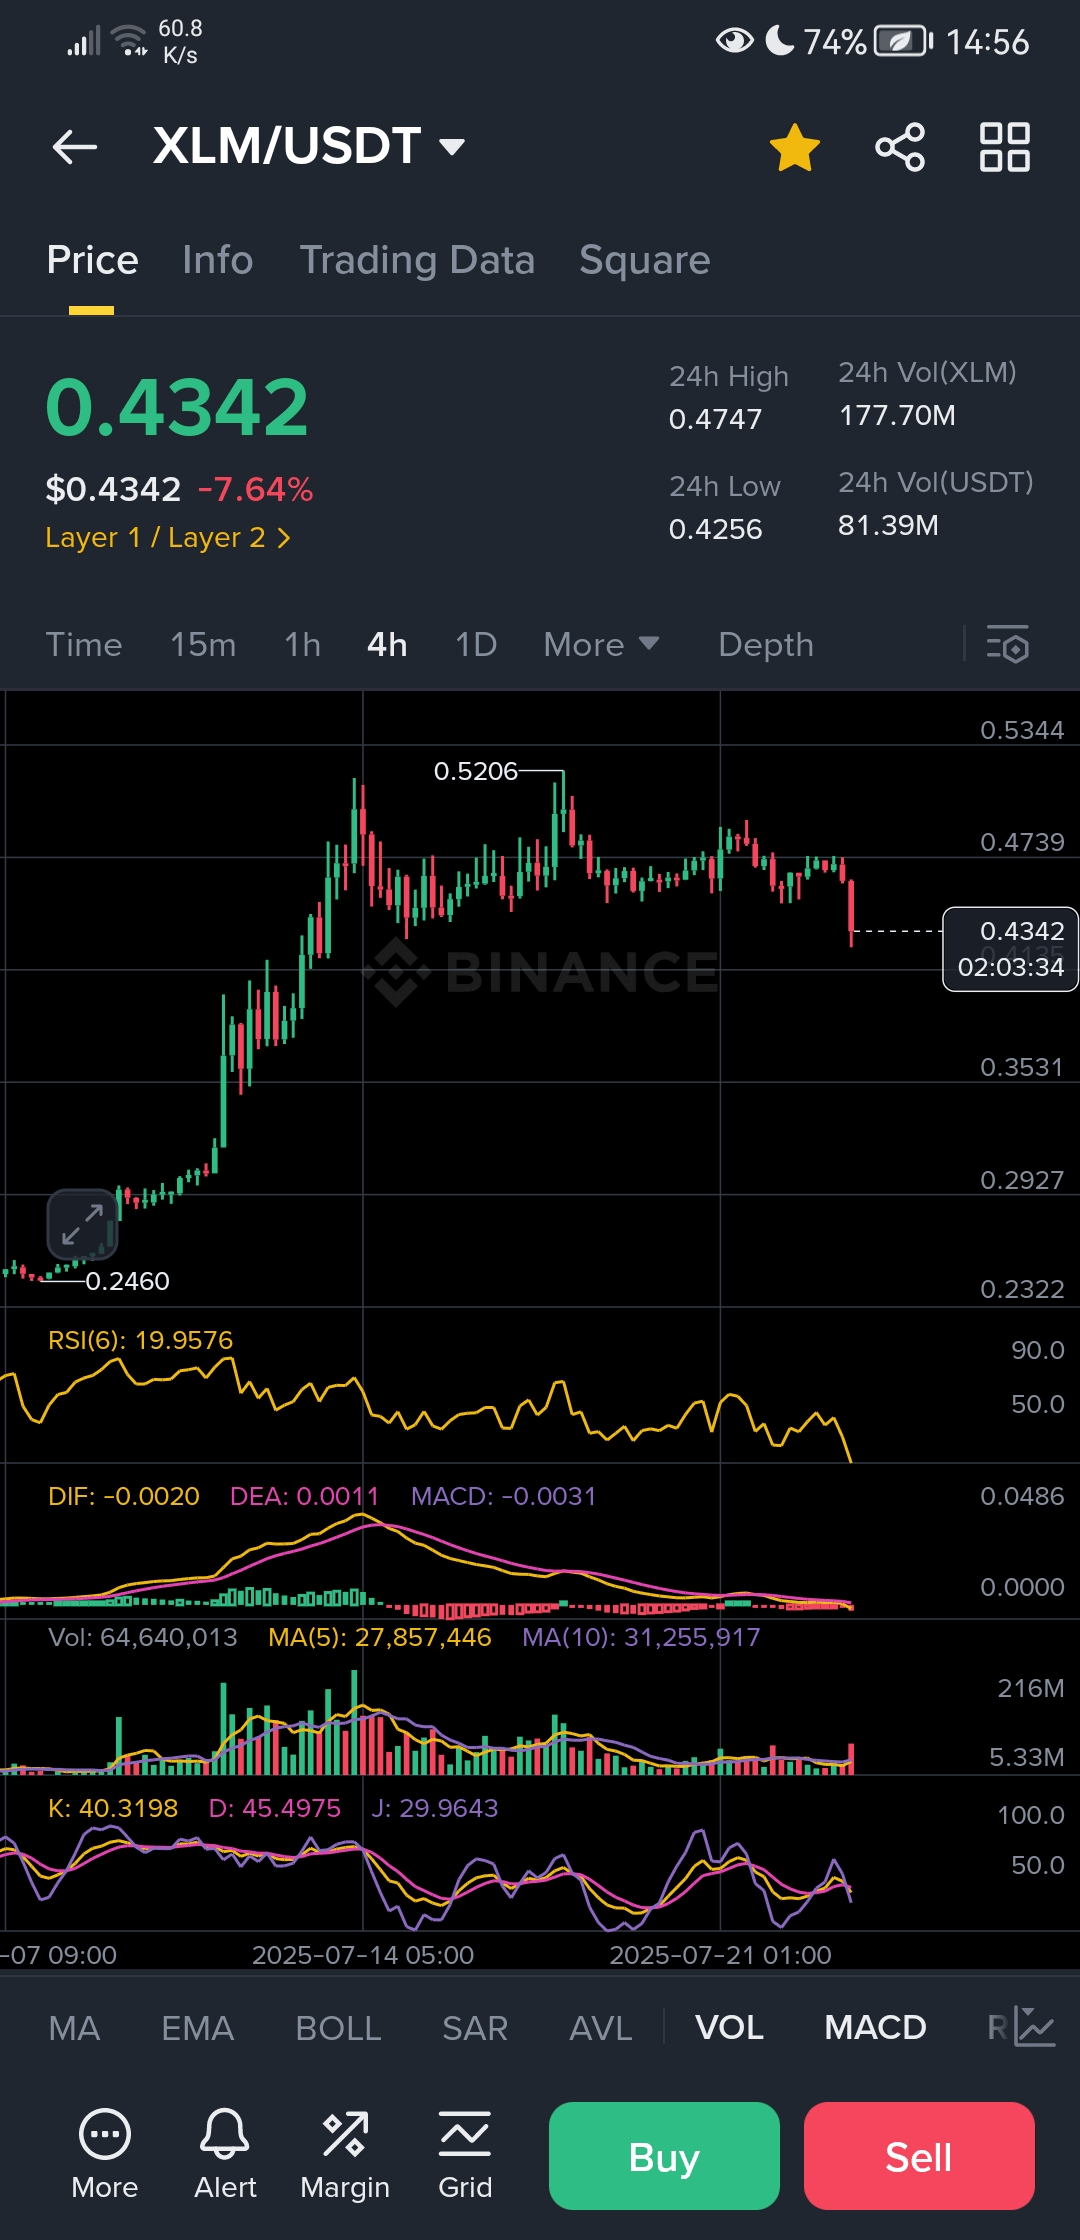Toggle the AVL indicator
The width and height of the screenshot is (1080, 2240).
click(x=600, y=2028)
